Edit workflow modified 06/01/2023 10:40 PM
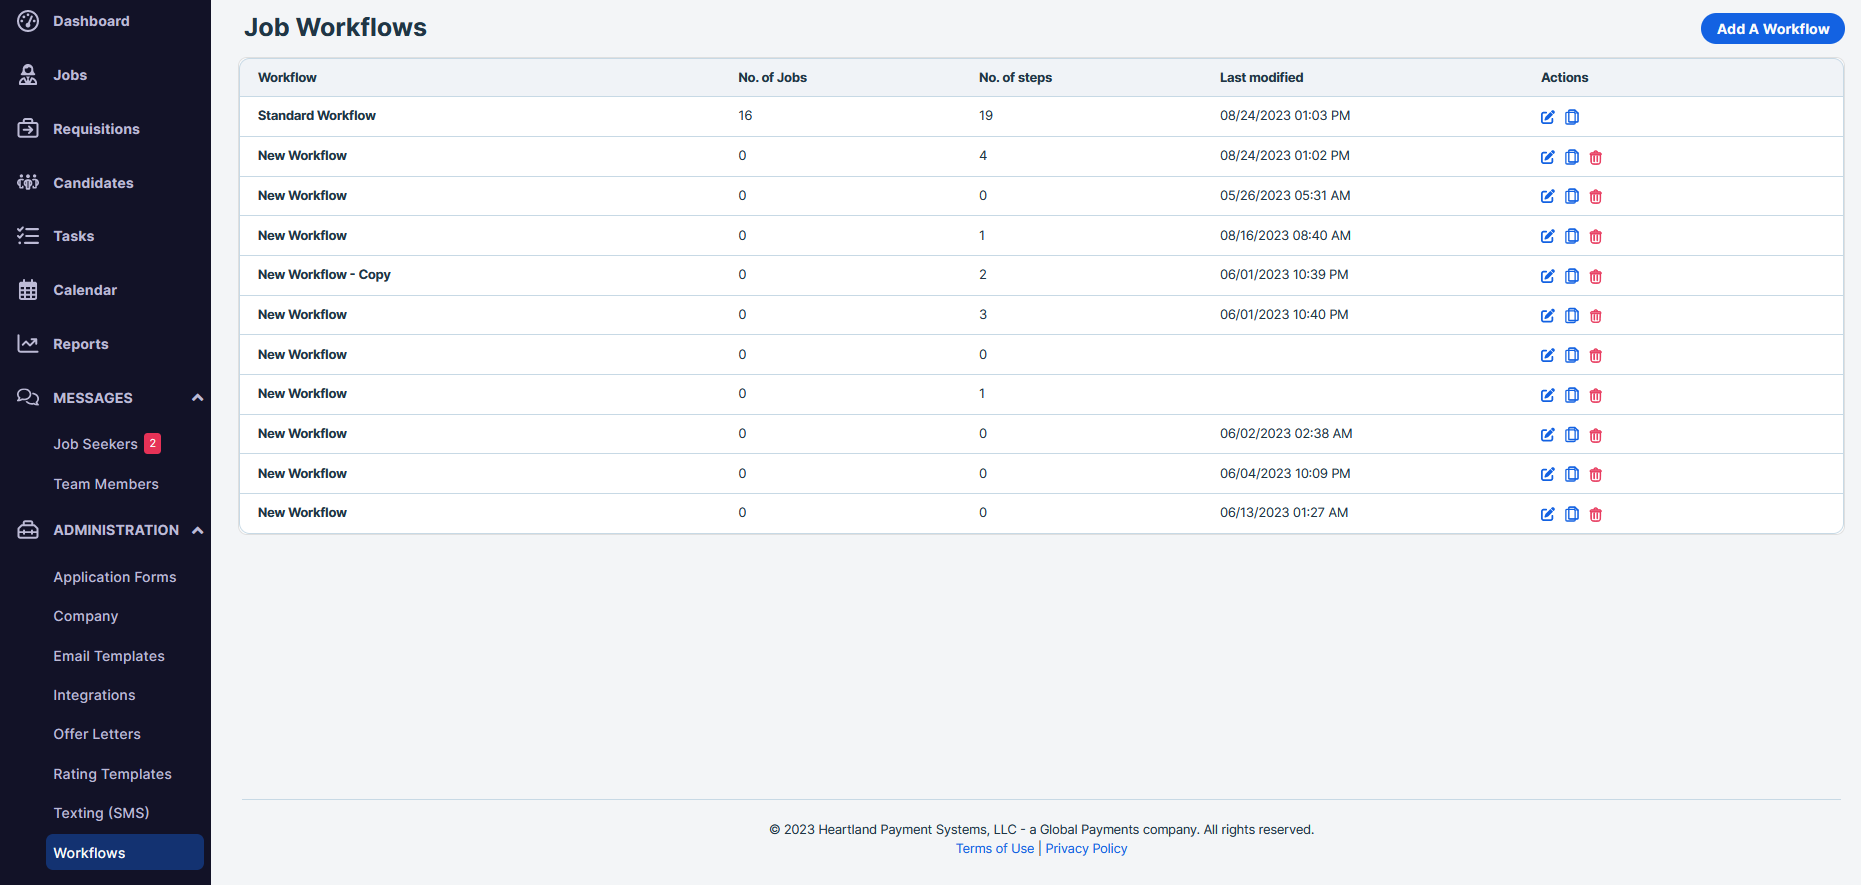 click(x=1547, y=316)
